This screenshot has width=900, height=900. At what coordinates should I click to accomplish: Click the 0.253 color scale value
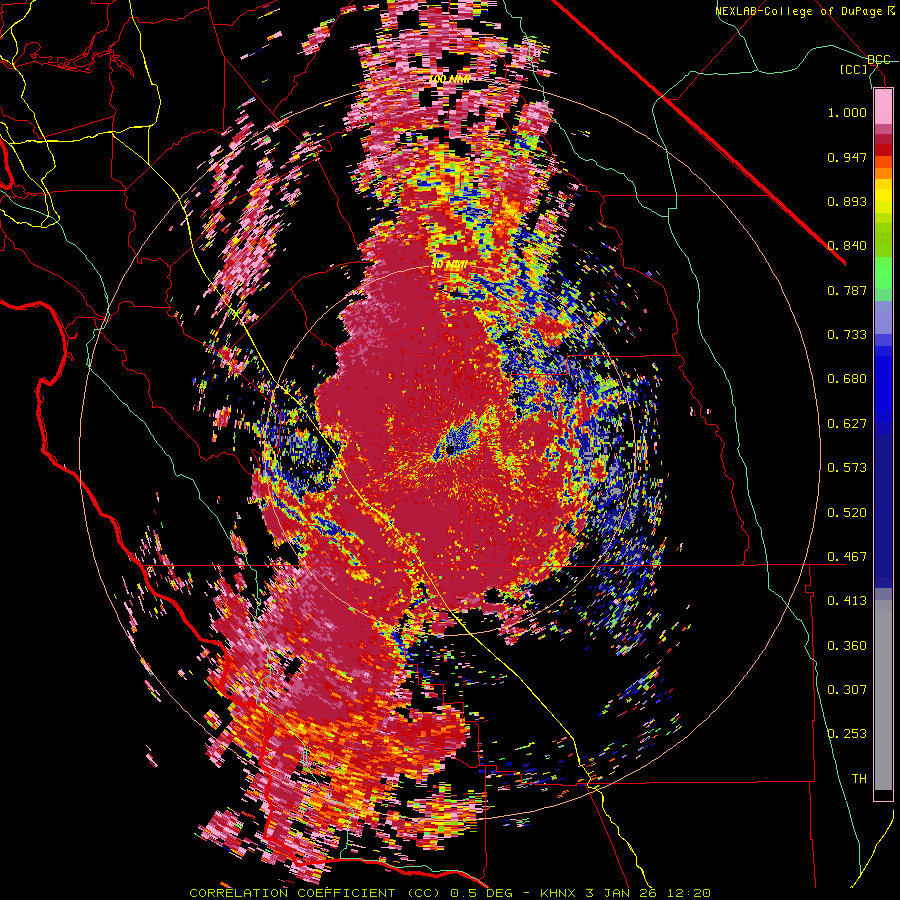(x=847, y=734)
